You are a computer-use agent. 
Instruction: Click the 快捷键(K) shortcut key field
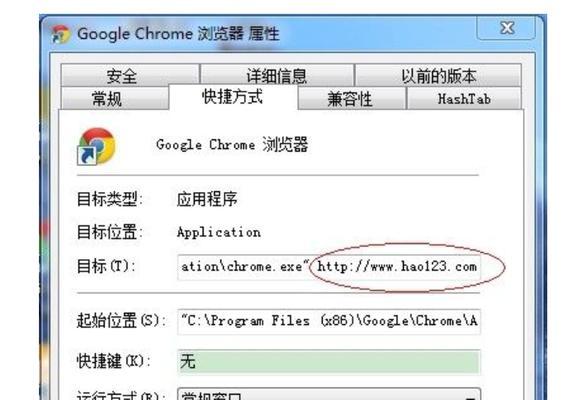(329, 361)
